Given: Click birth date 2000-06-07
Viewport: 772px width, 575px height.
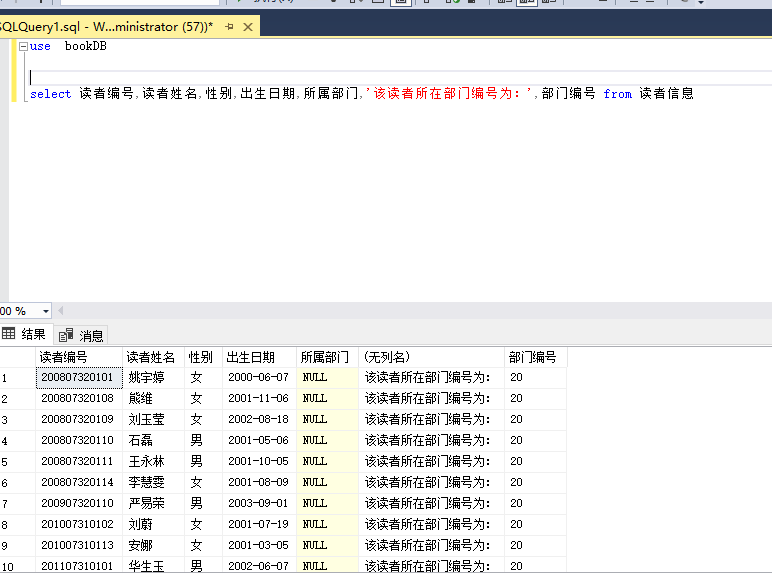Looking at the screenshot, I should [x=258, y=378].
